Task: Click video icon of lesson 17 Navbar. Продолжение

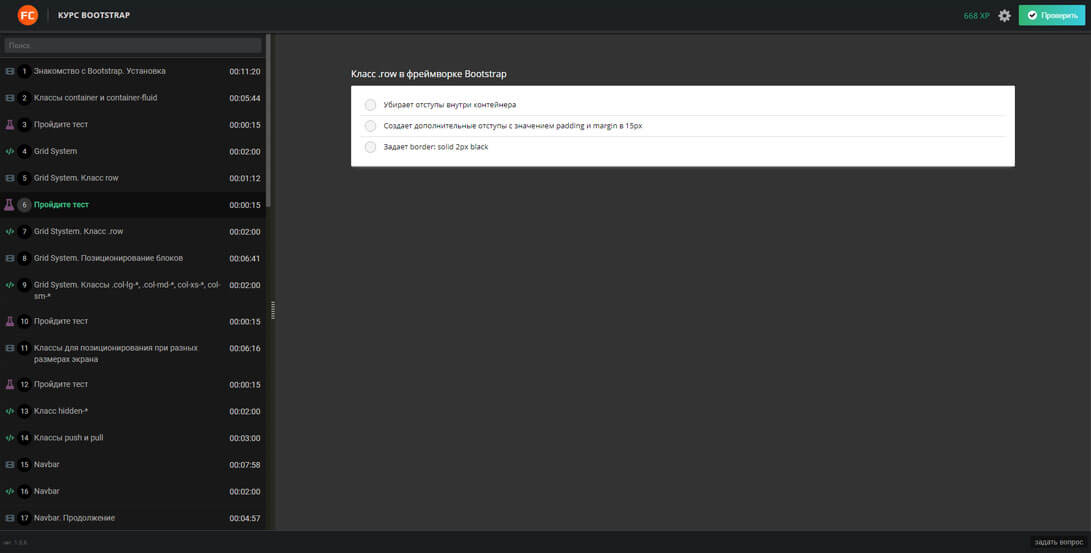Action: click(10, 518)
